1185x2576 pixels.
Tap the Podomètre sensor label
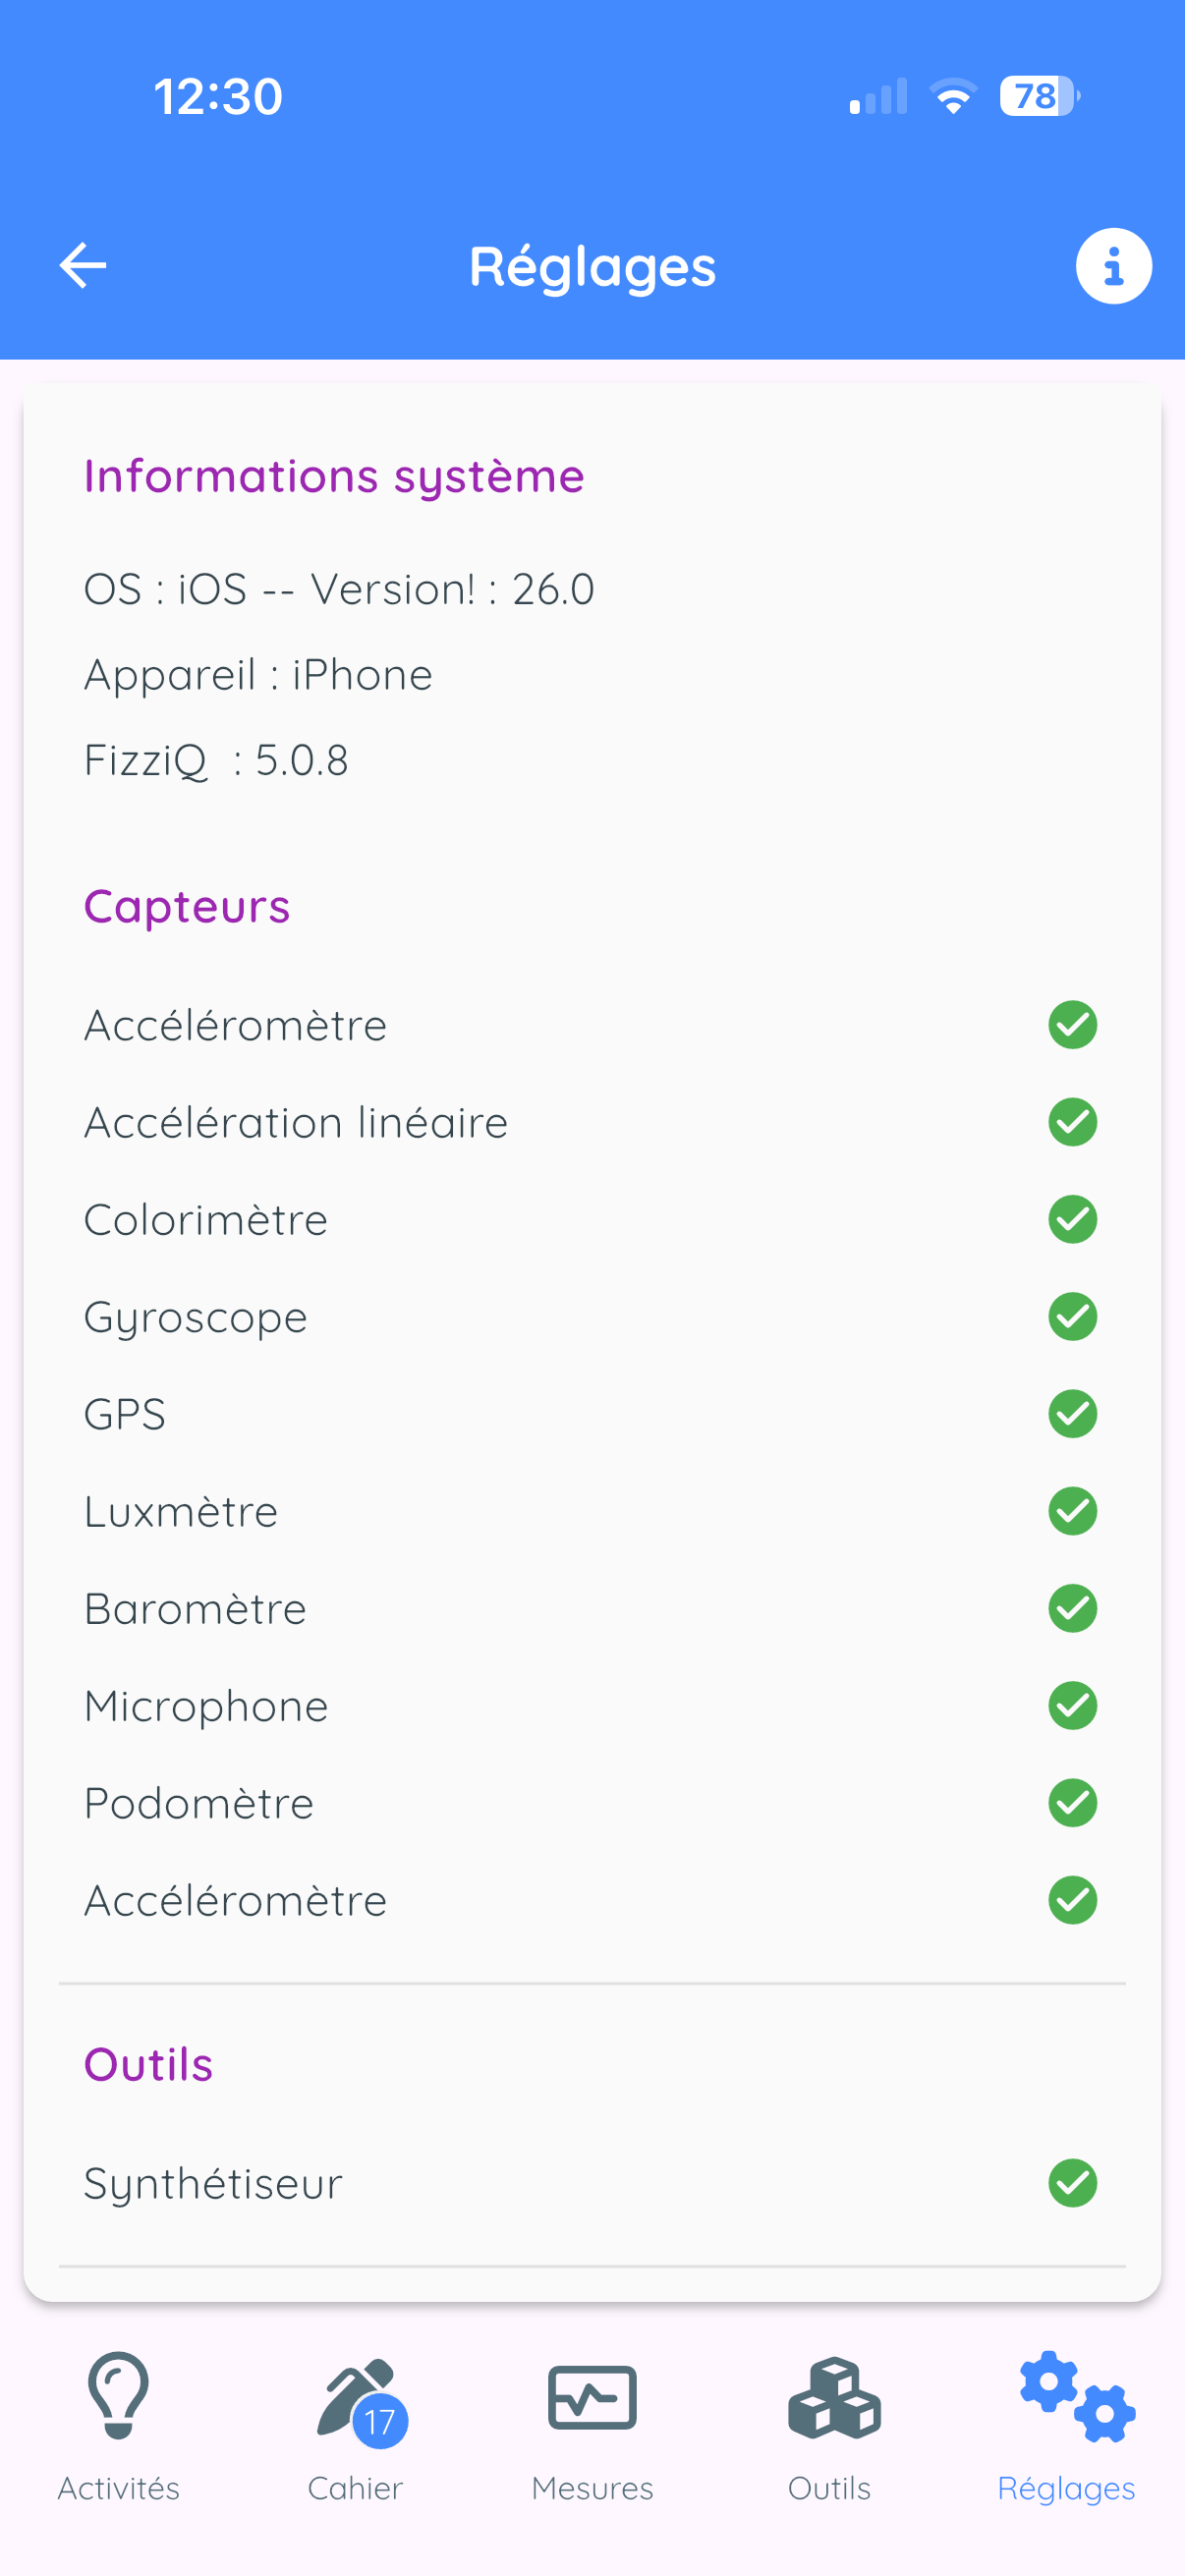pos(199,1803)
